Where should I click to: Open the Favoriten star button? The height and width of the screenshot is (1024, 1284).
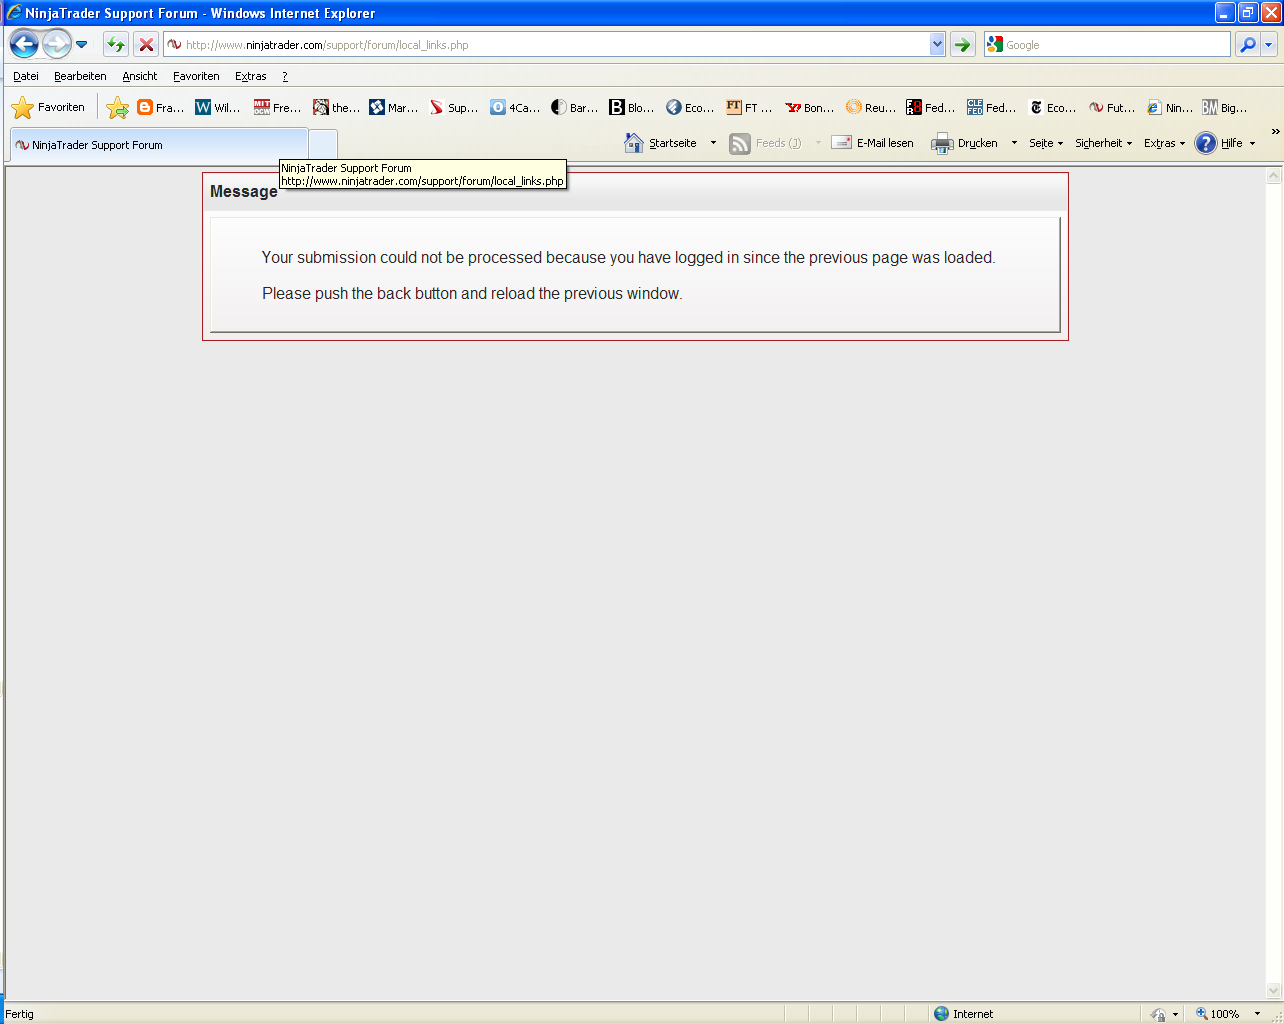[x=48, y=107]
